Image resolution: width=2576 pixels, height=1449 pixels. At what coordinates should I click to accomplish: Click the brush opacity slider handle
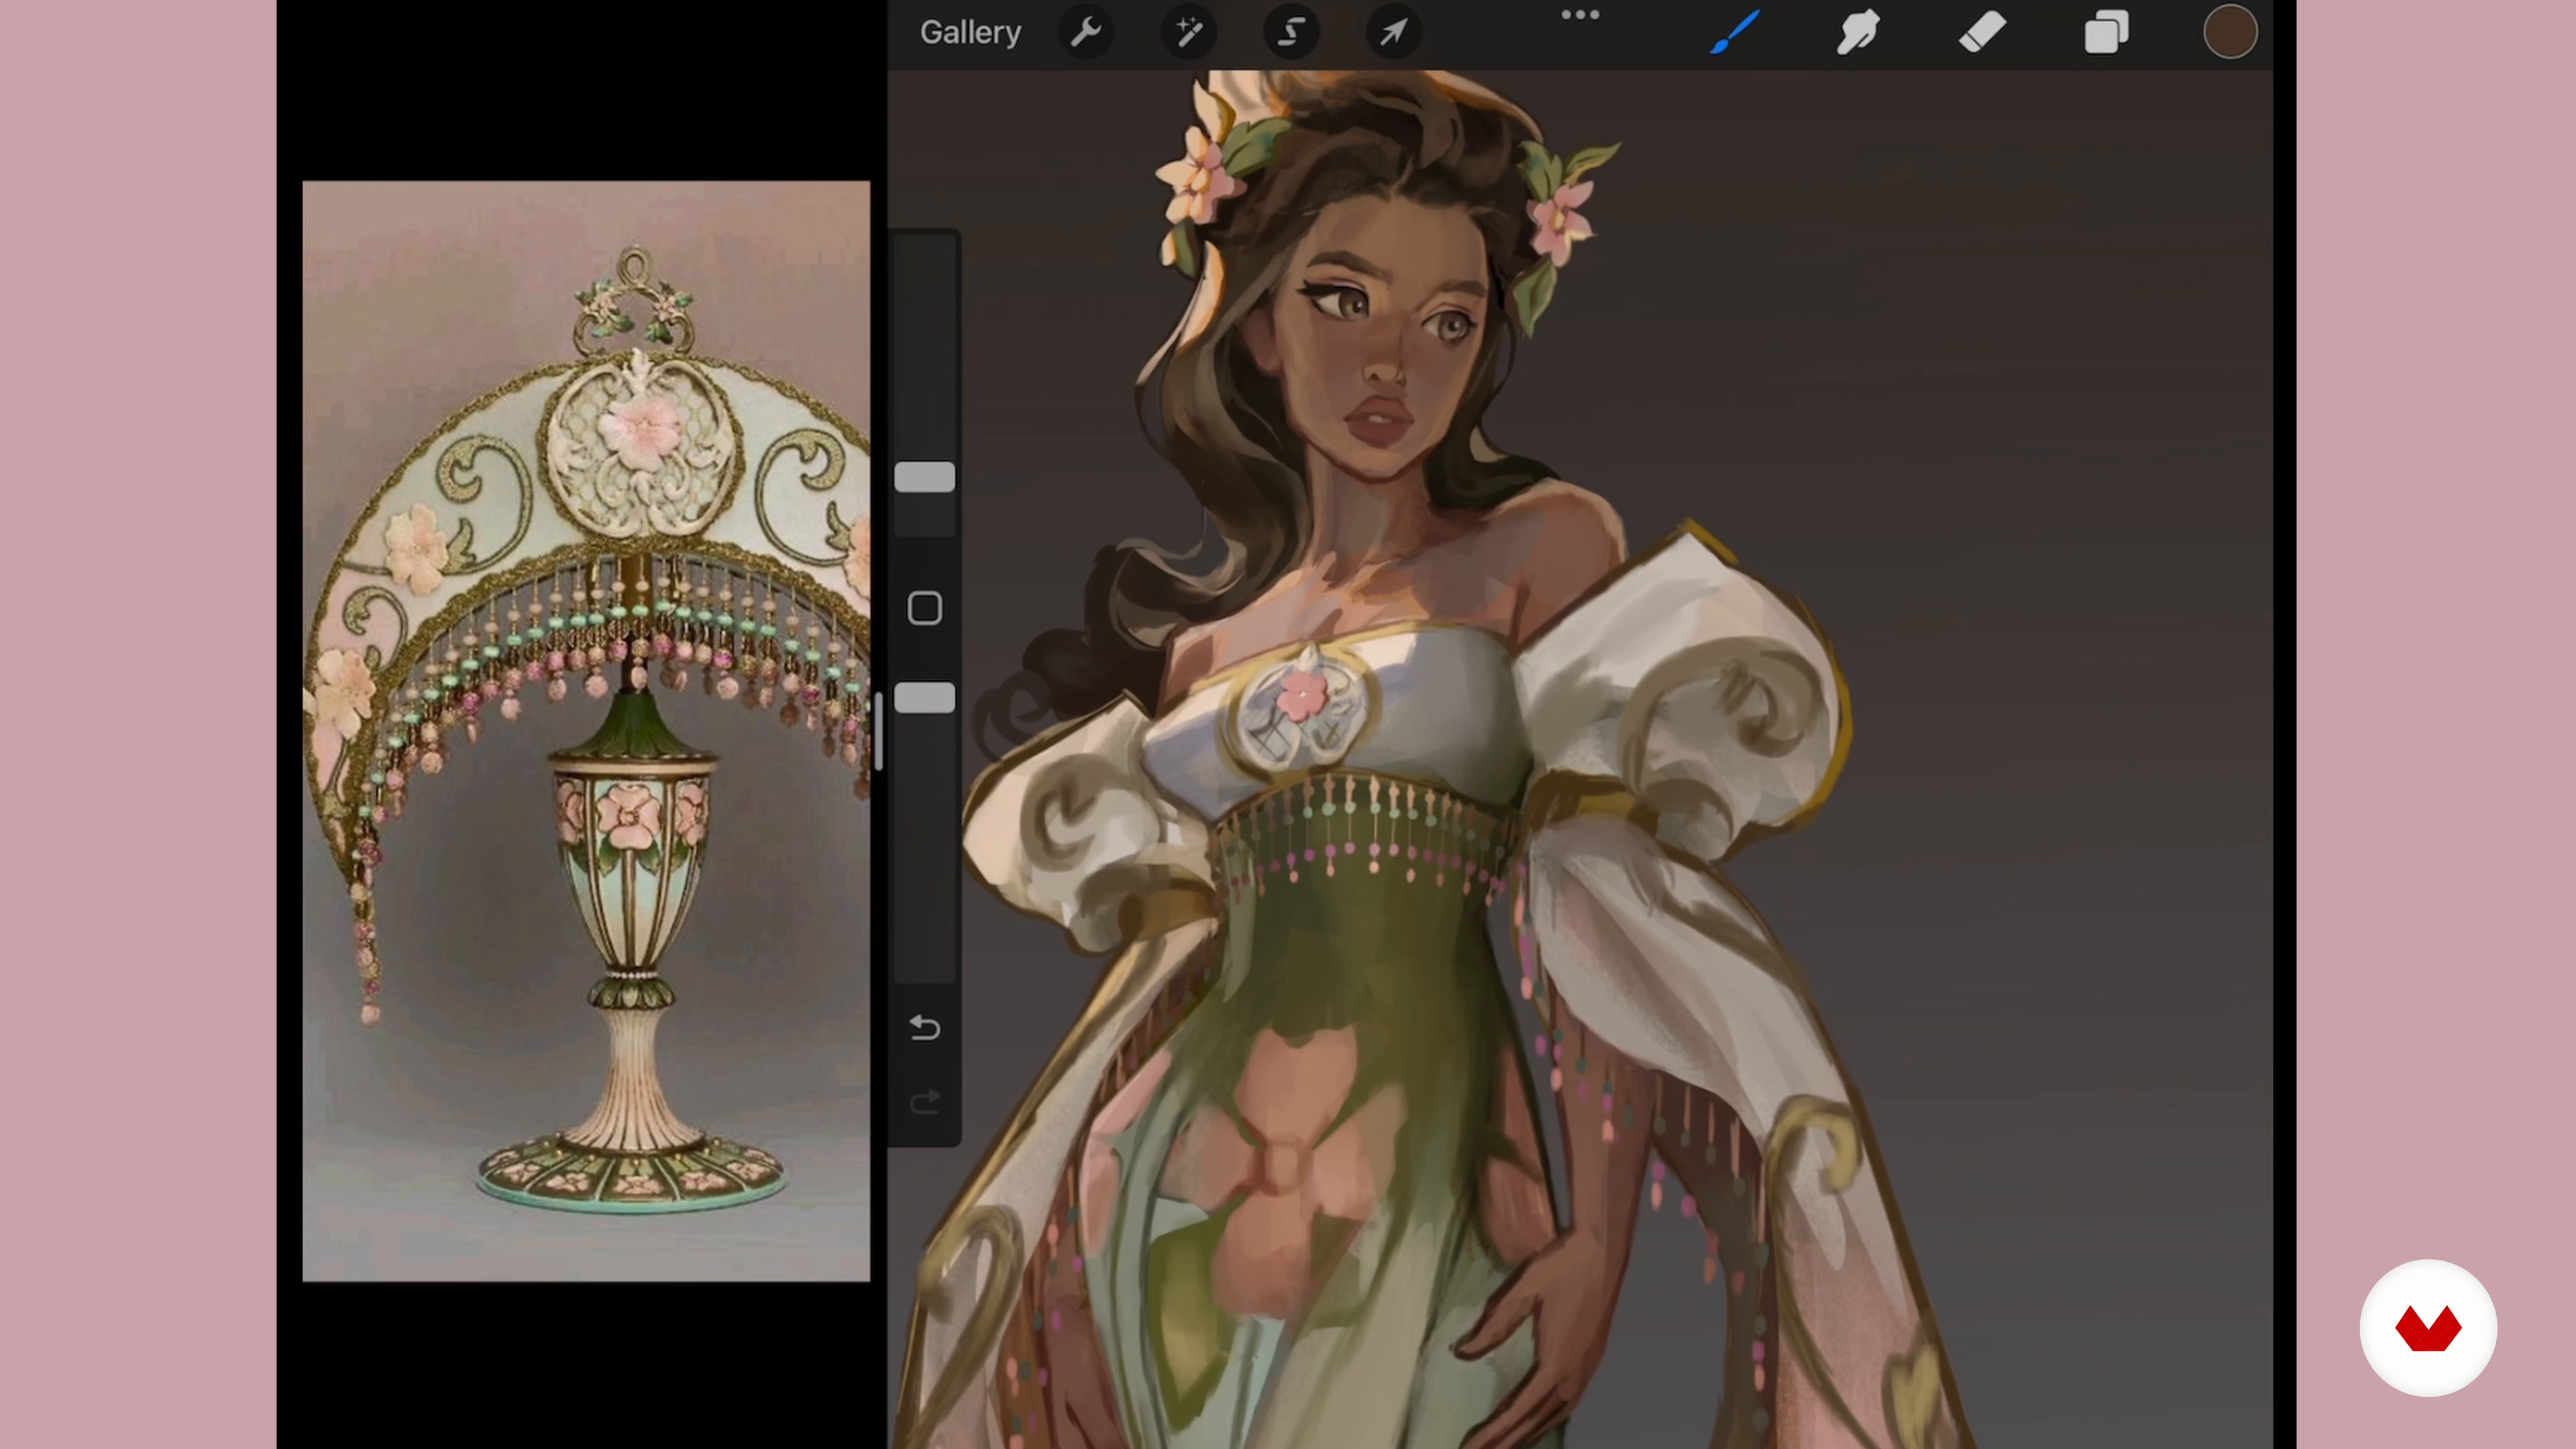coord(924,698)
